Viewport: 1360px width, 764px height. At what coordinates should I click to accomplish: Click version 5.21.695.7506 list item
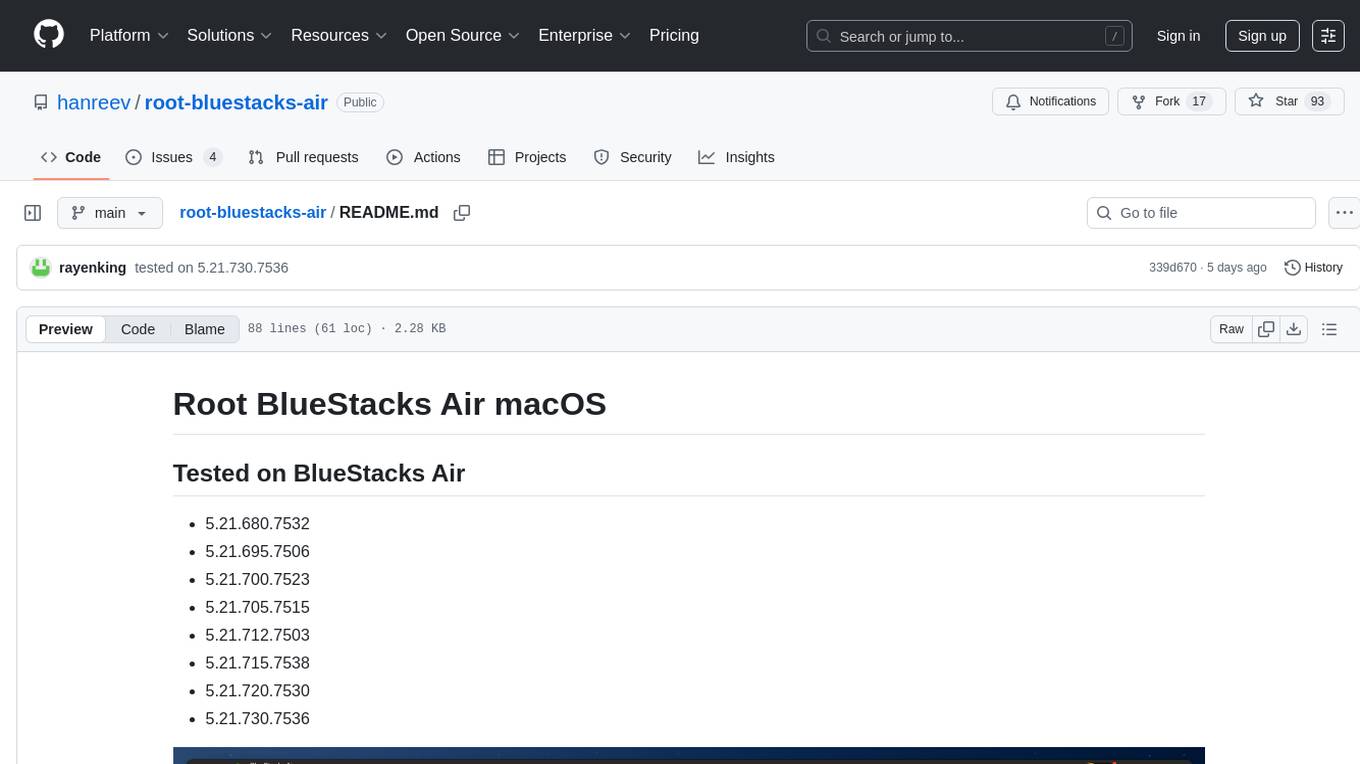[x=257, y=551]
